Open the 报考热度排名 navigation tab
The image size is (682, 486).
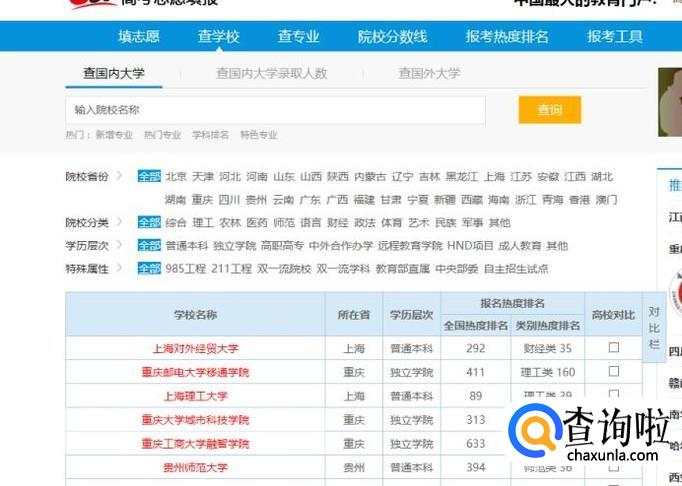pyautogui.click(x=507, y=37)
